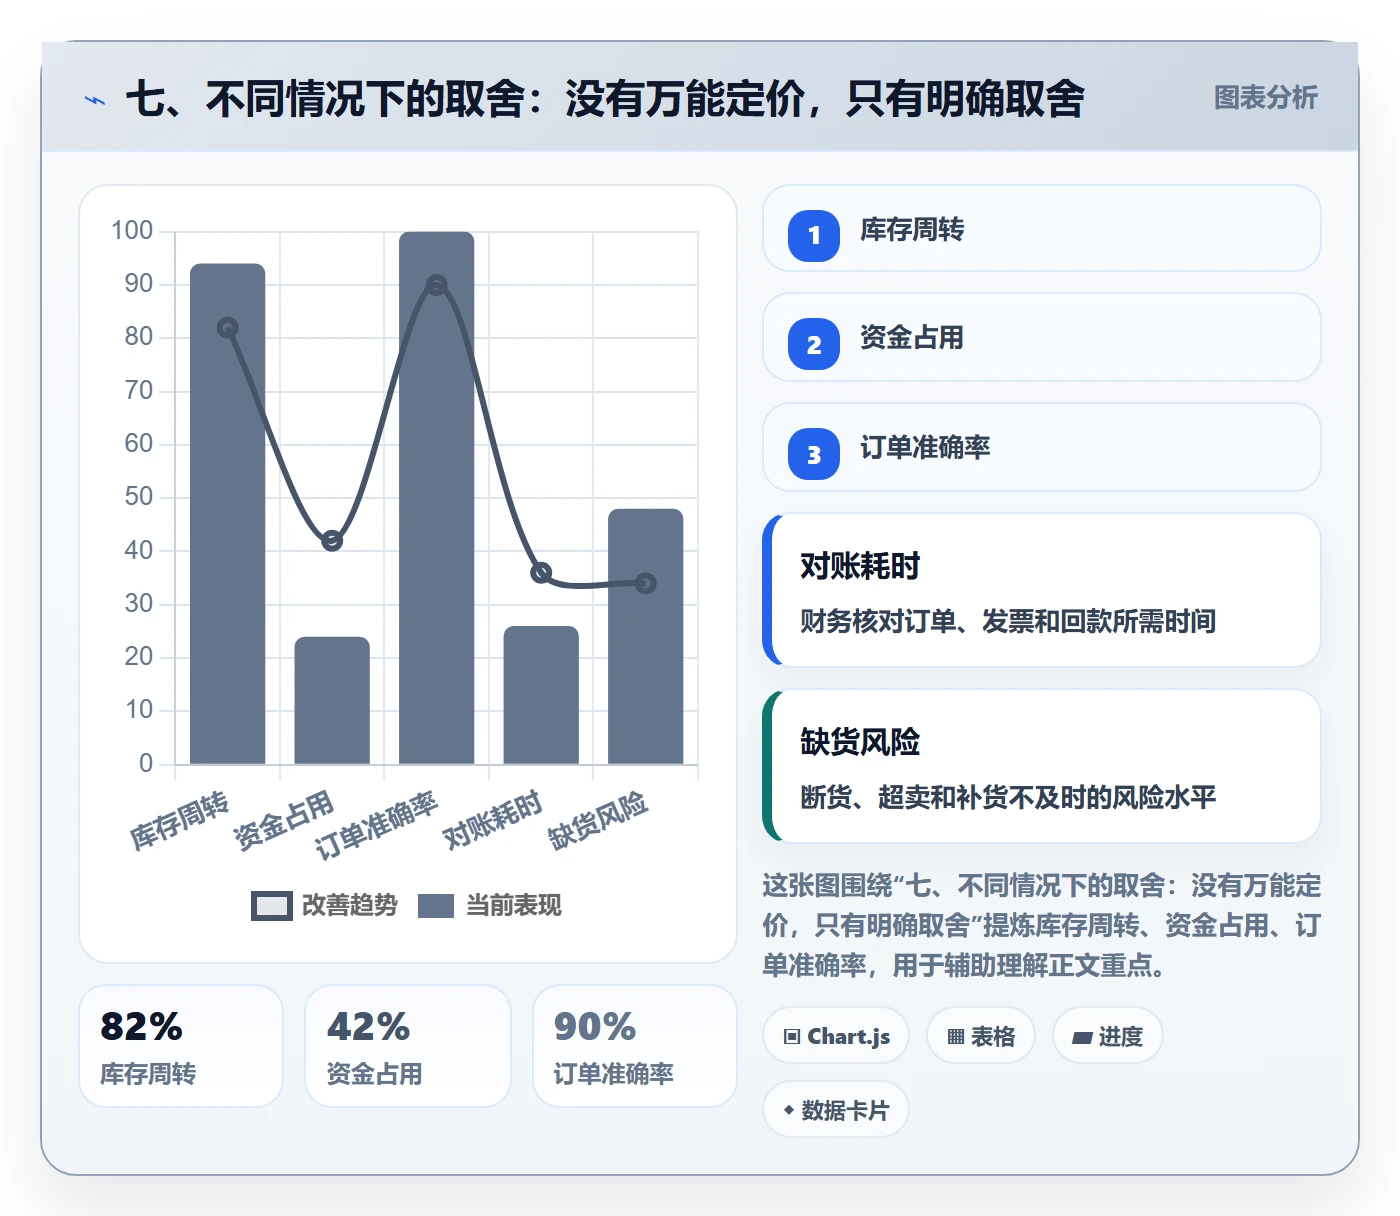Toggle the 当前表现 legend swatch
Viewport: 1400px width, 1216px height.
click(436, 906)
